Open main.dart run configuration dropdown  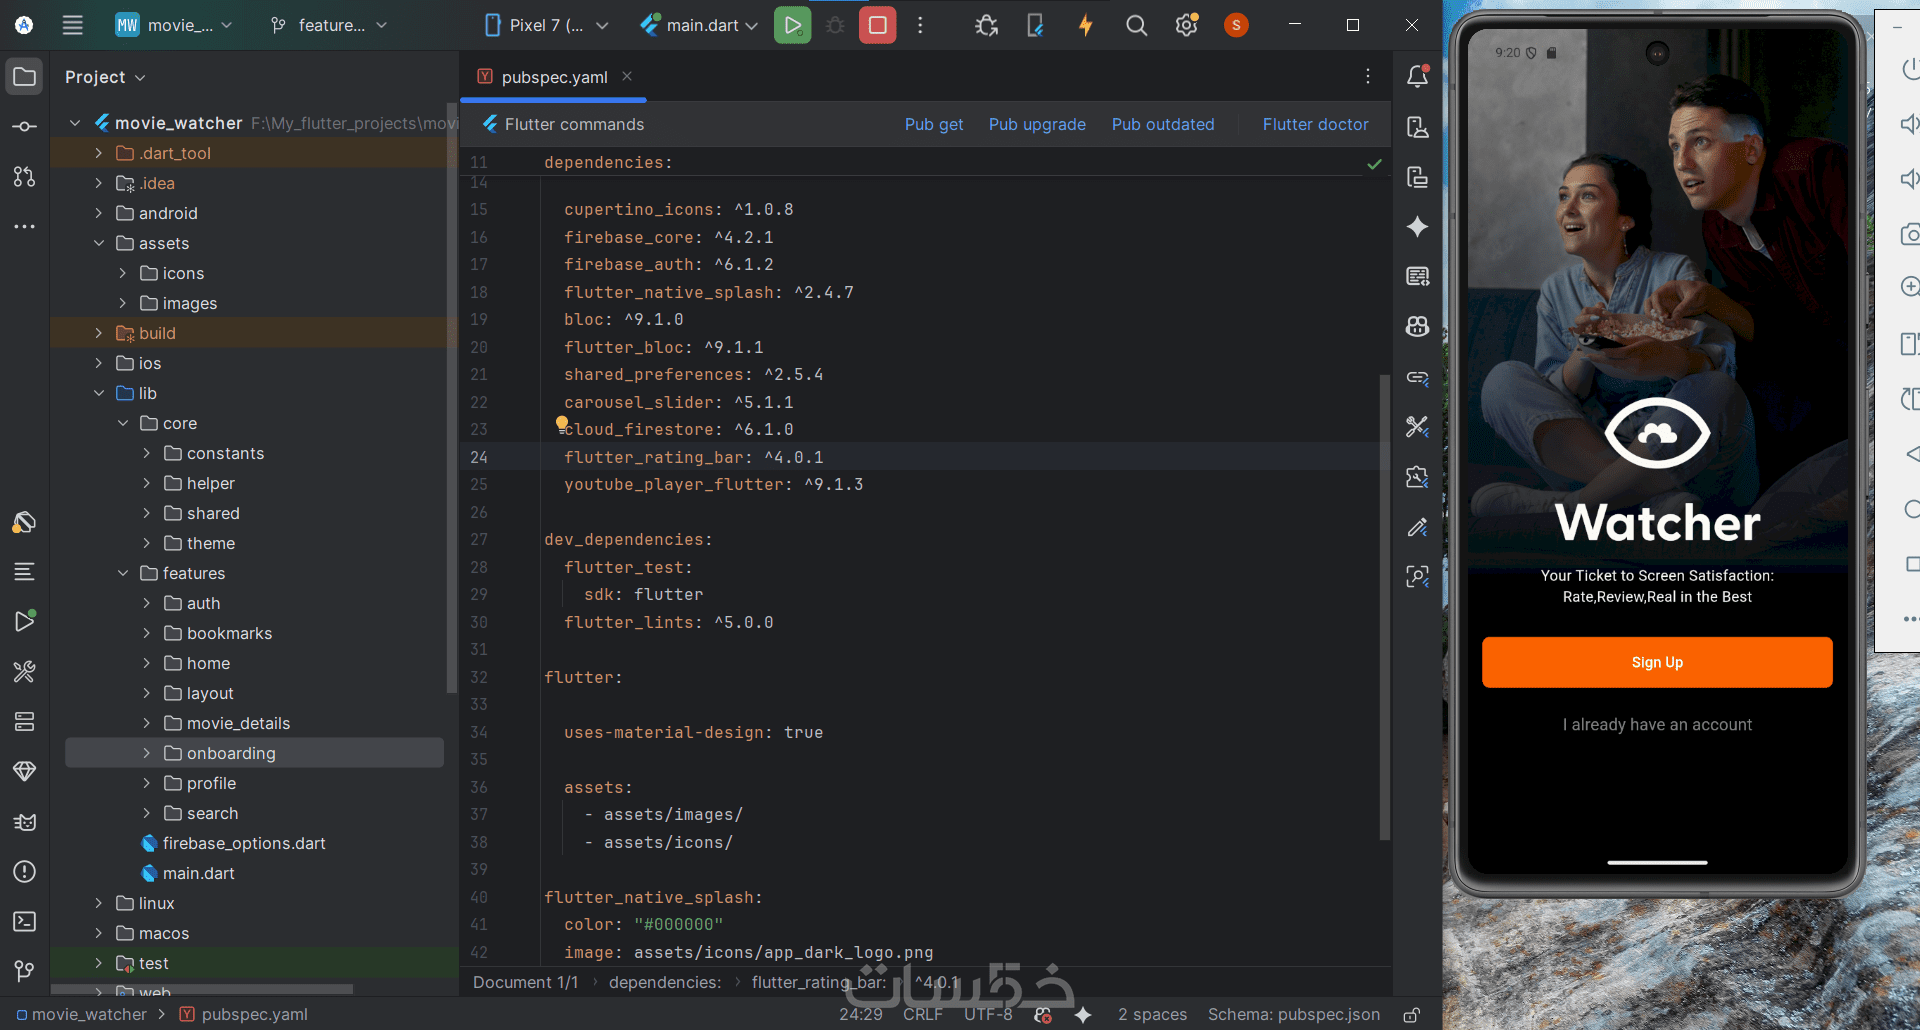tap(699, 25)
